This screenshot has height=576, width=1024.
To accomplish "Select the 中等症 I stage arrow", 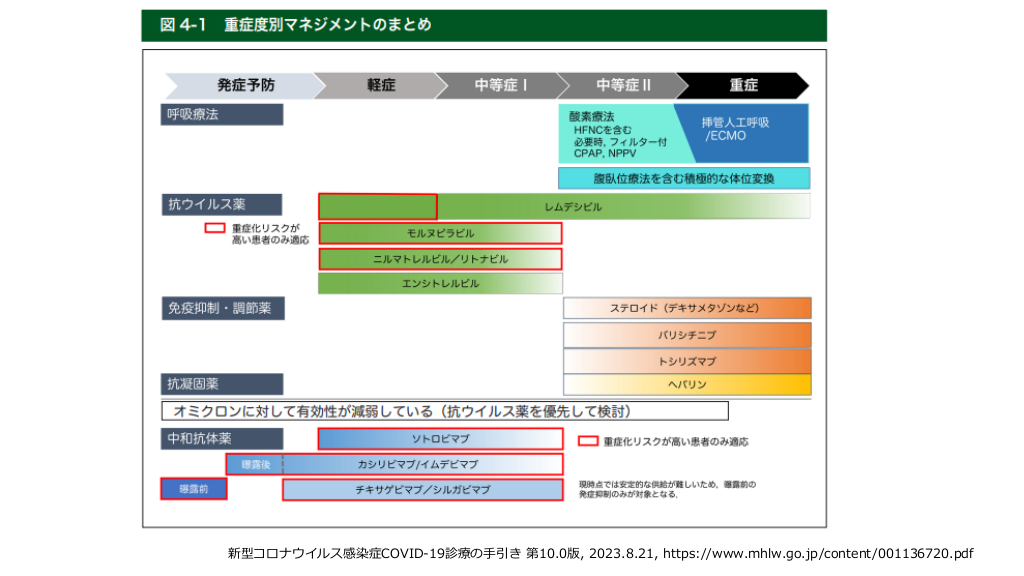I will tap(500, 85).
